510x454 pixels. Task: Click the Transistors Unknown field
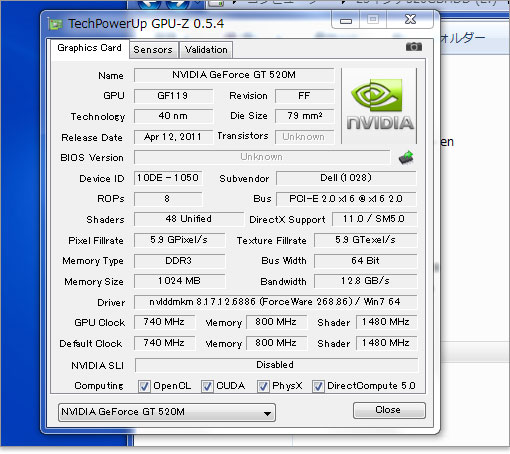click(x=304, y=137)
